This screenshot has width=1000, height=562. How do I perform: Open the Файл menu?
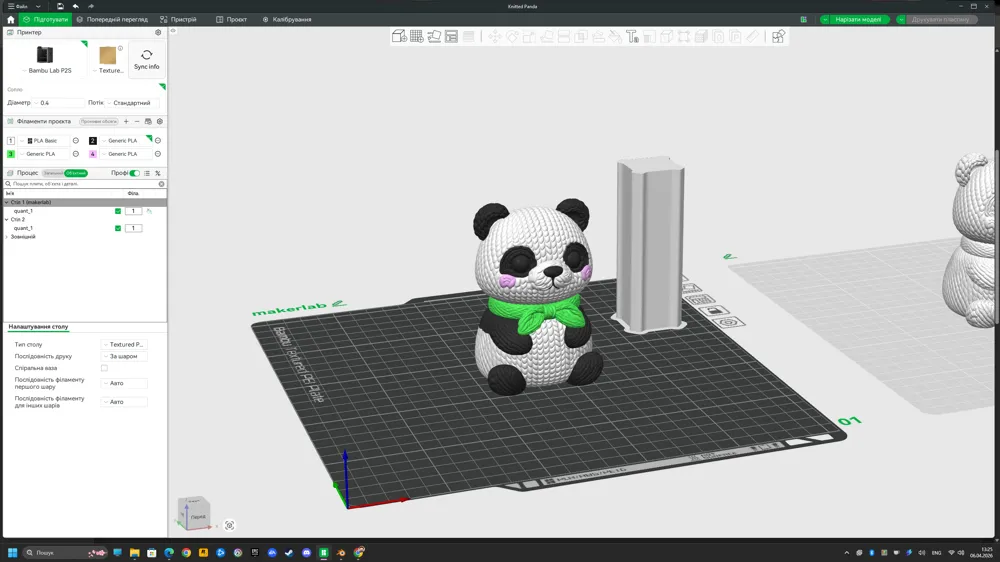[x=18, y=6]
